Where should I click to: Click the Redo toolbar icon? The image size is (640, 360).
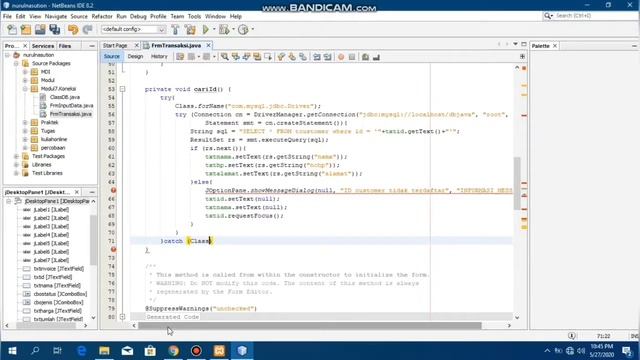[x=87, y=29]
